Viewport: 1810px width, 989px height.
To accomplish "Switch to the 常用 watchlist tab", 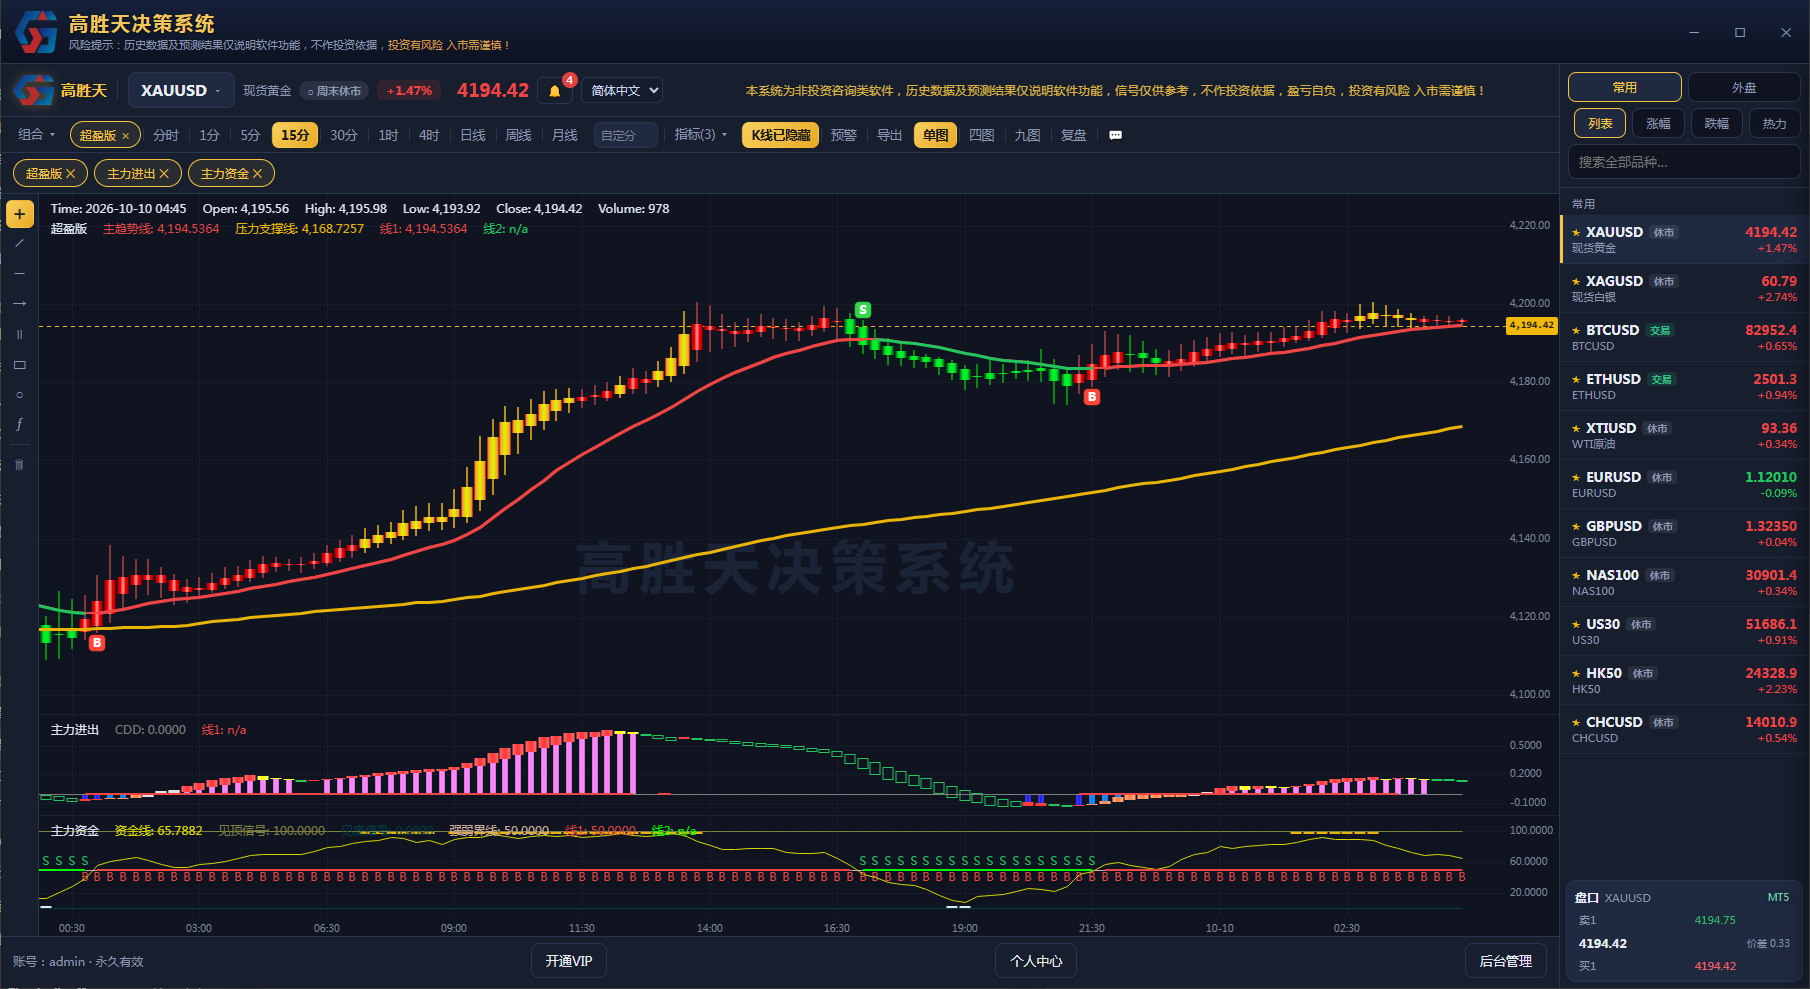I will tap(1625, 87).
